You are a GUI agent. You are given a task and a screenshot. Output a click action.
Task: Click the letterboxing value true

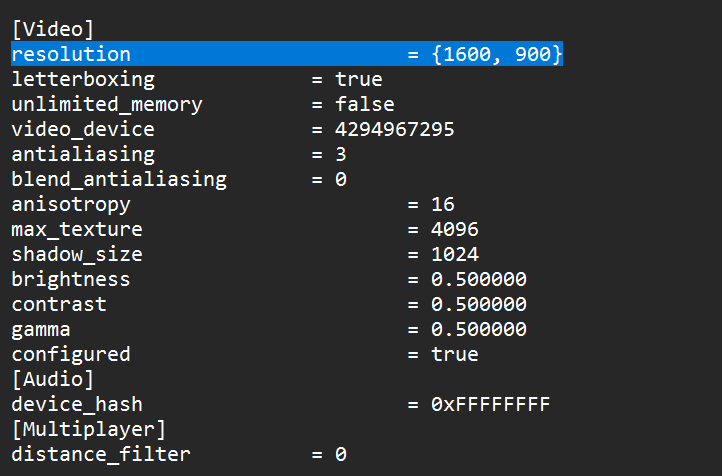coord(359,79)
